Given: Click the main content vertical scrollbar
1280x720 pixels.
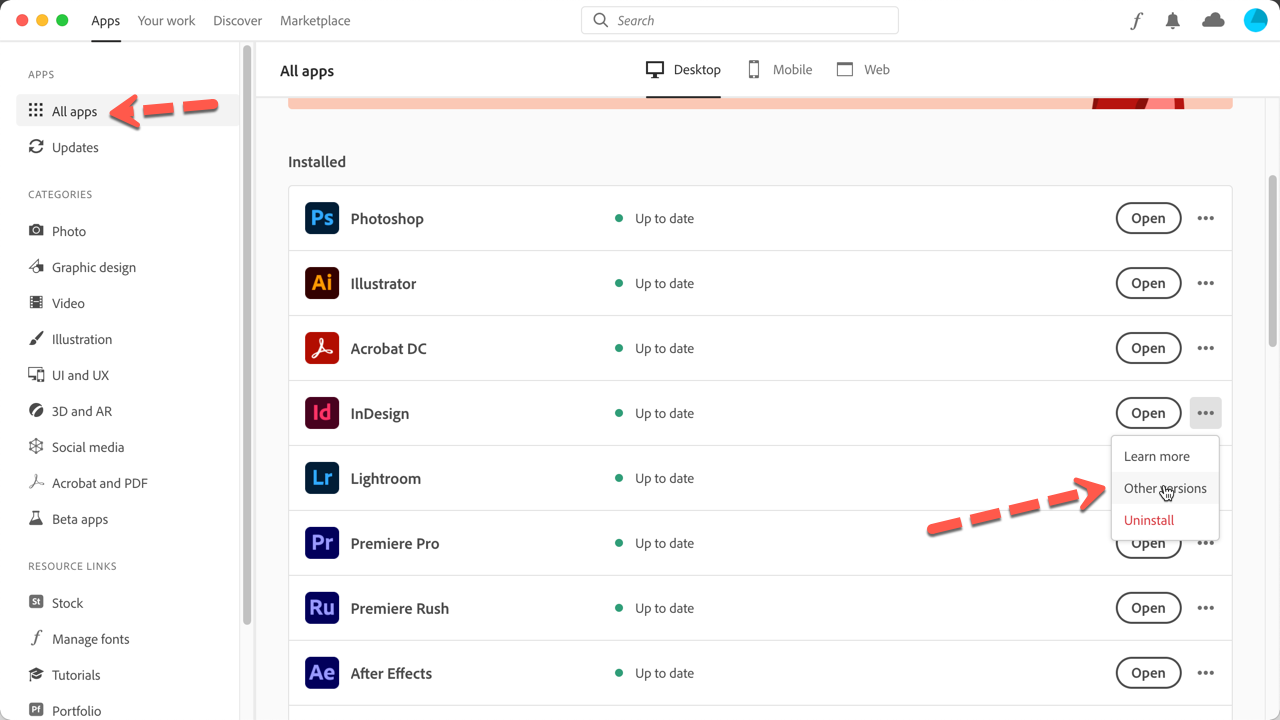Looking at the screenshot, I should pos(1272,261).
